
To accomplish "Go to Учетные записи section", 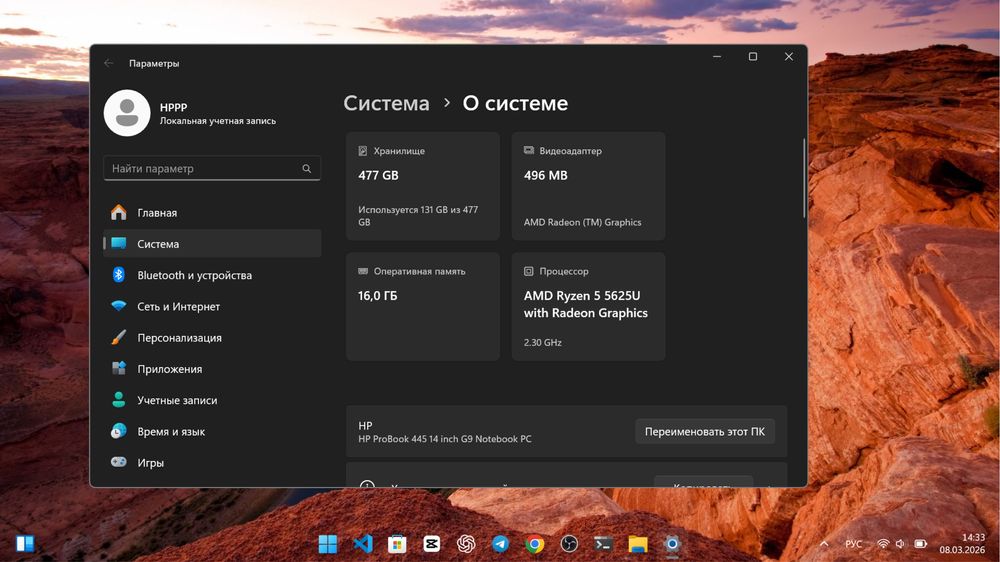I will tap(212, 400).
